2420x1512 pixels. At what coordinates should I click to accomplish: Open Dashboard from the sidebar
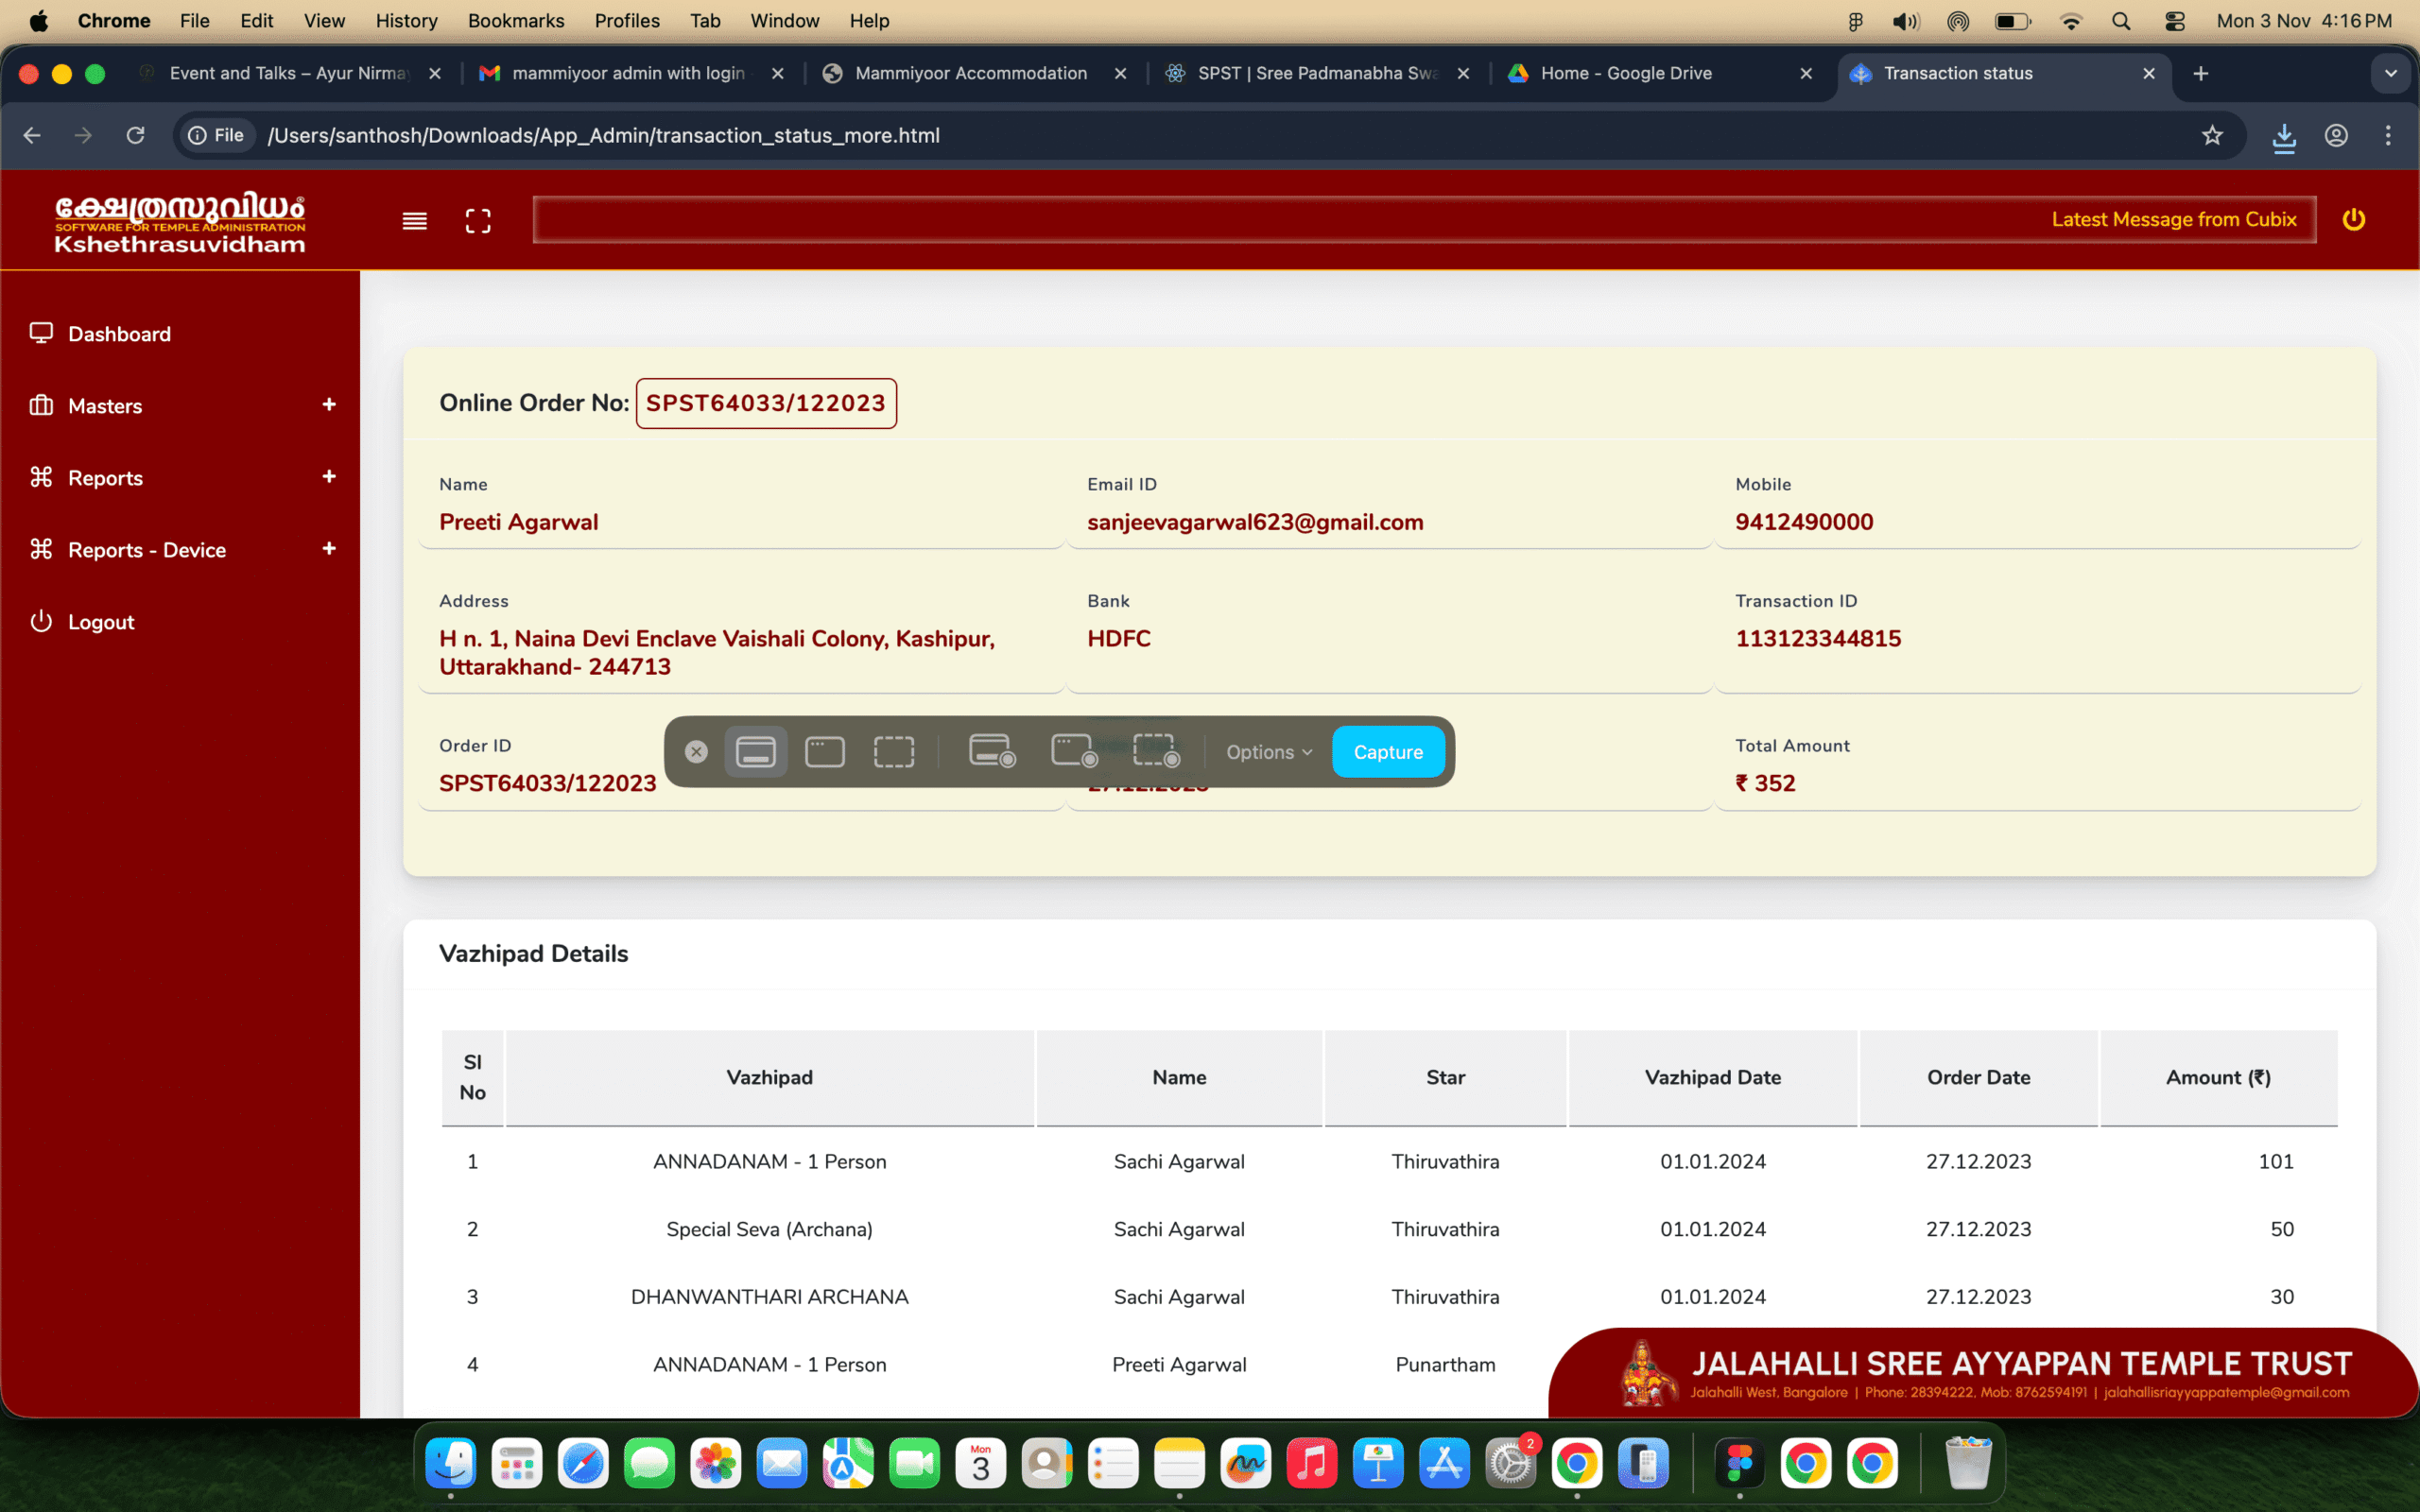point(119,334)
